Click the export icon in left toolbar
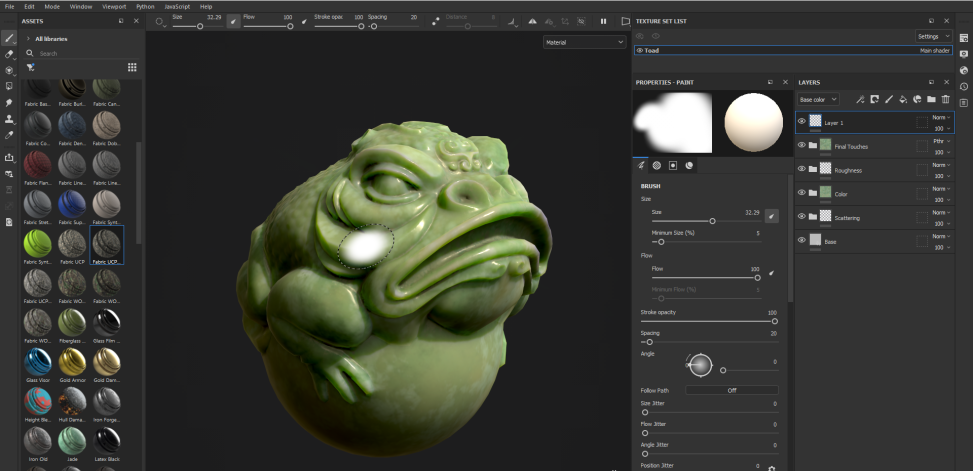The width and height of the screenshot is (973, 471). coord(9,158)
